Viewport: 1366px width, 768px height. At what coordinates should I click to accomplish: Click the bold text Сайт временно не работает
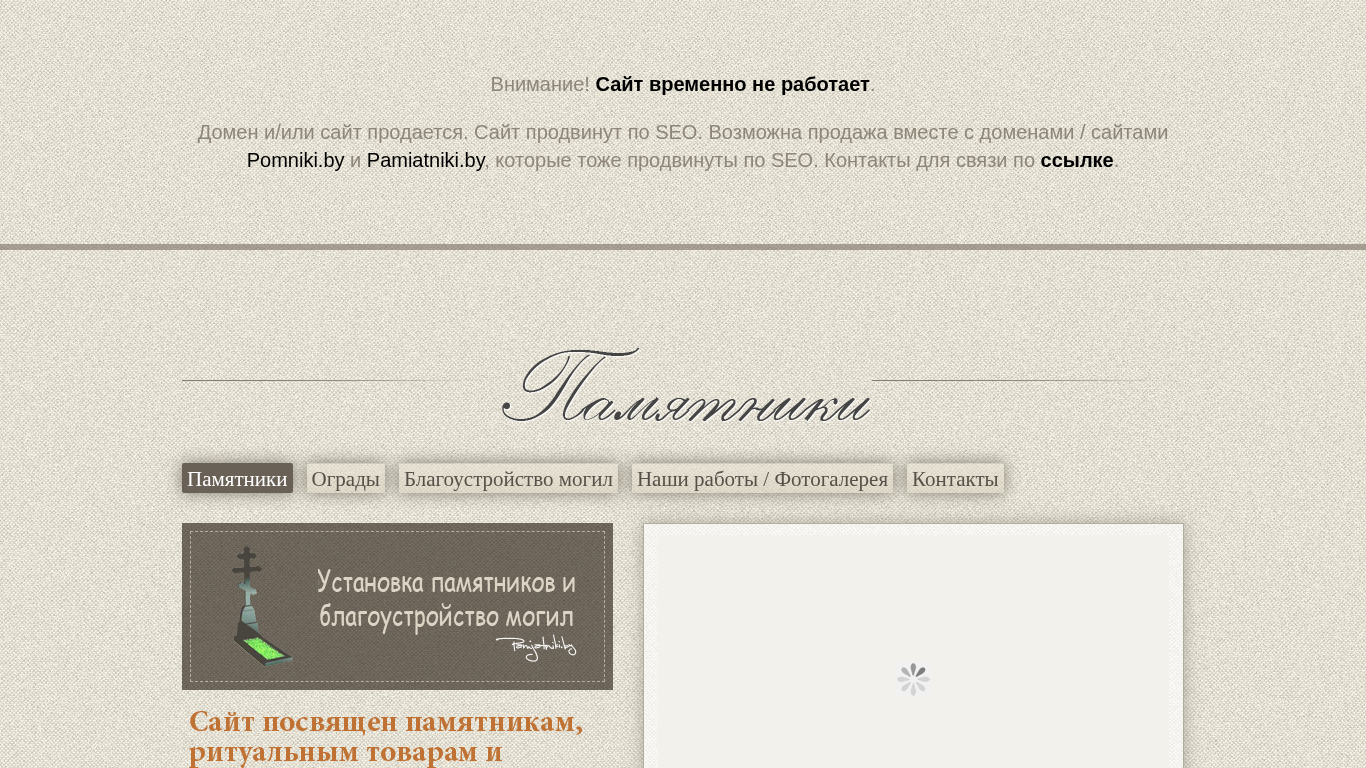point(732,84)
